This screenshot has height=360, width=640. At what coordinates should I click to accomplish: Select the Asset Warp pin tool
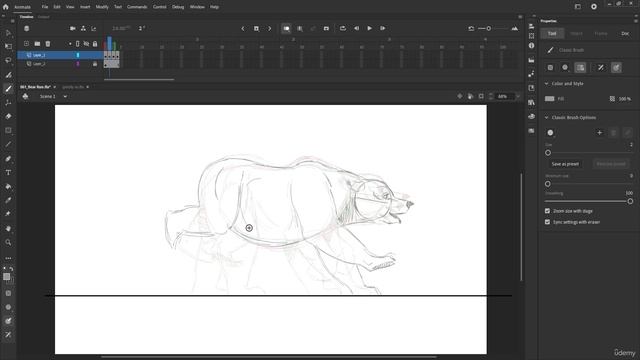(x=8, y=214)
